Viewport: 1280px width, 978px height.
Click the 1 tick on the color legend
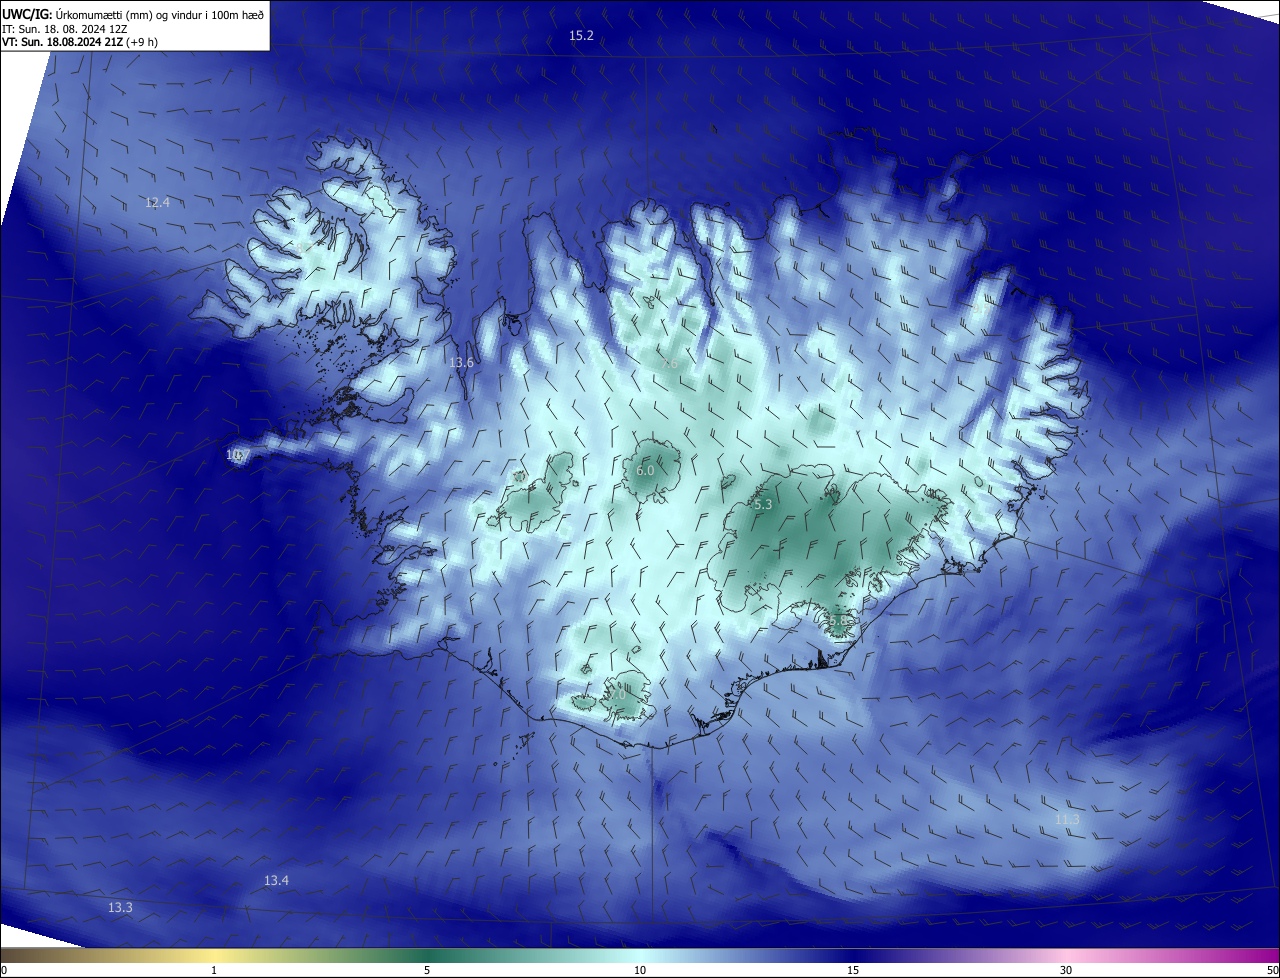(x=214, y=970)
